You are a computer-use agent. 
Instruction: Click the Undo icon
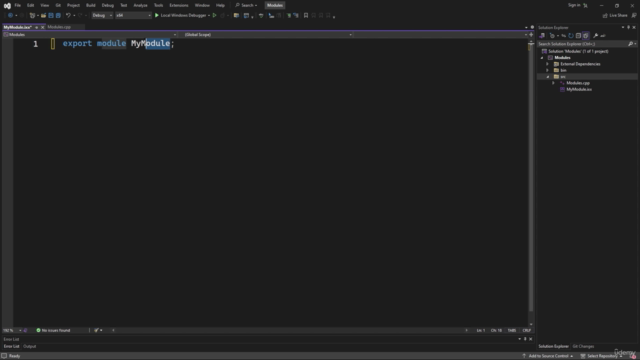coord(68,16)
